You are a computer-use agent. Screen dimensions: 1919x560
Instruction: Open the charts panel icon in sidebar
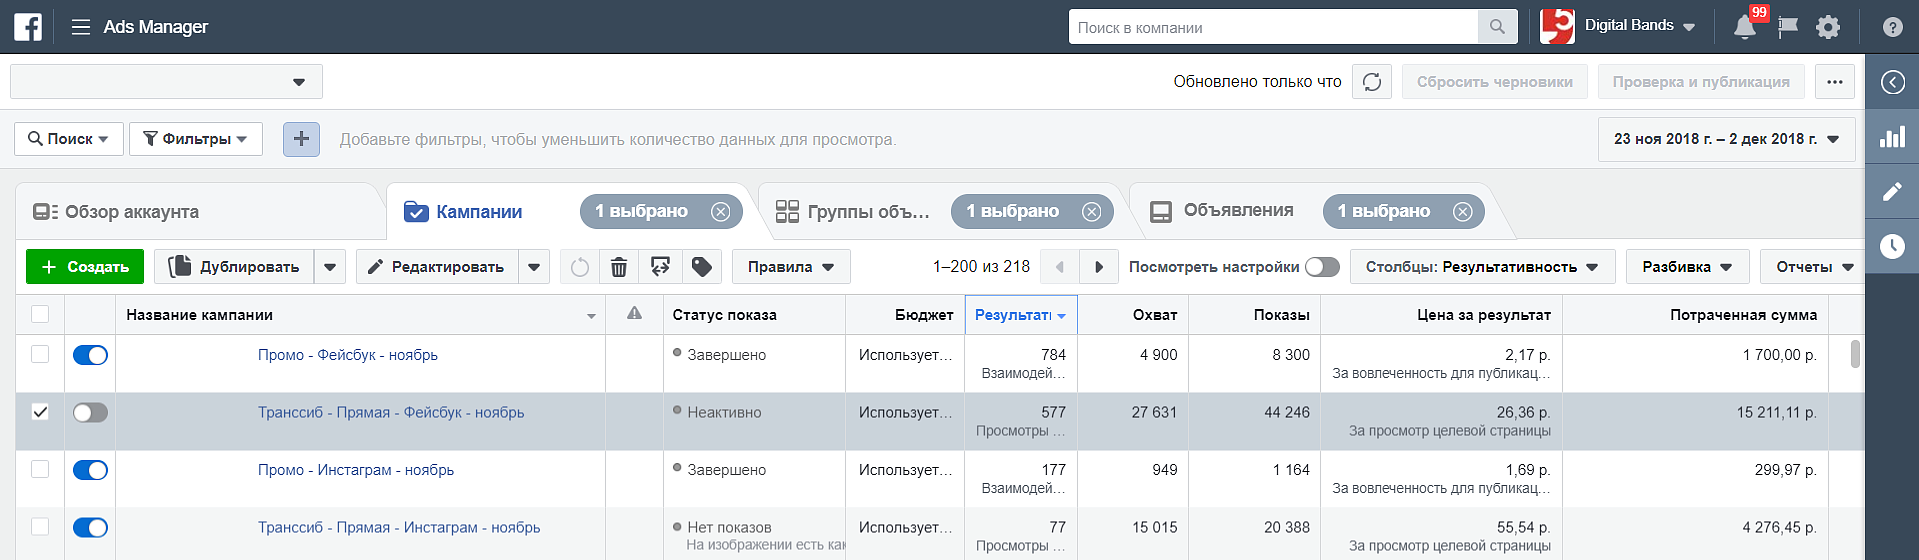tap(1892, 137)
